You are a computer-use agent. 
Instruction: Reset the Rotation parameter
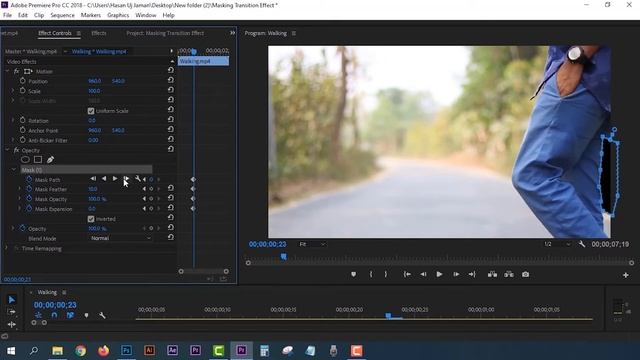pyautogui.click(x=171, y=120)
